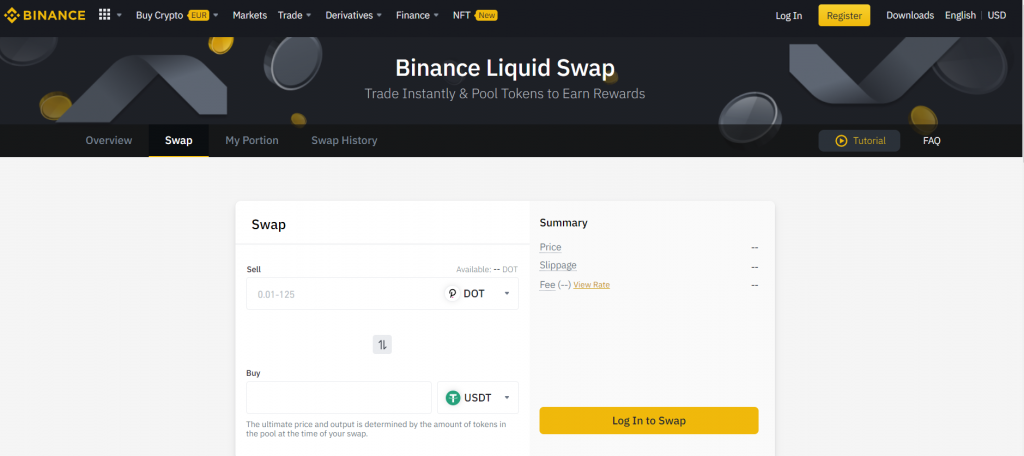Click the Log In link

(x=788, y=16)
